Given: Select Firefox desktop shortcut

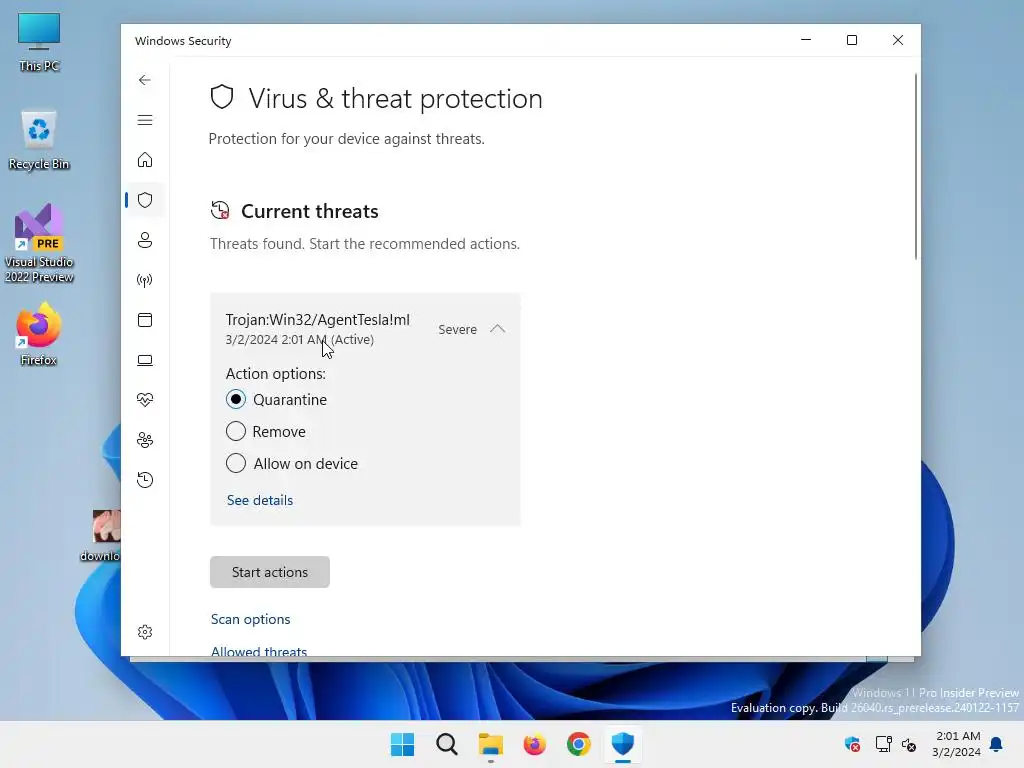Looking at the screenshot, I should coord(39,334).
